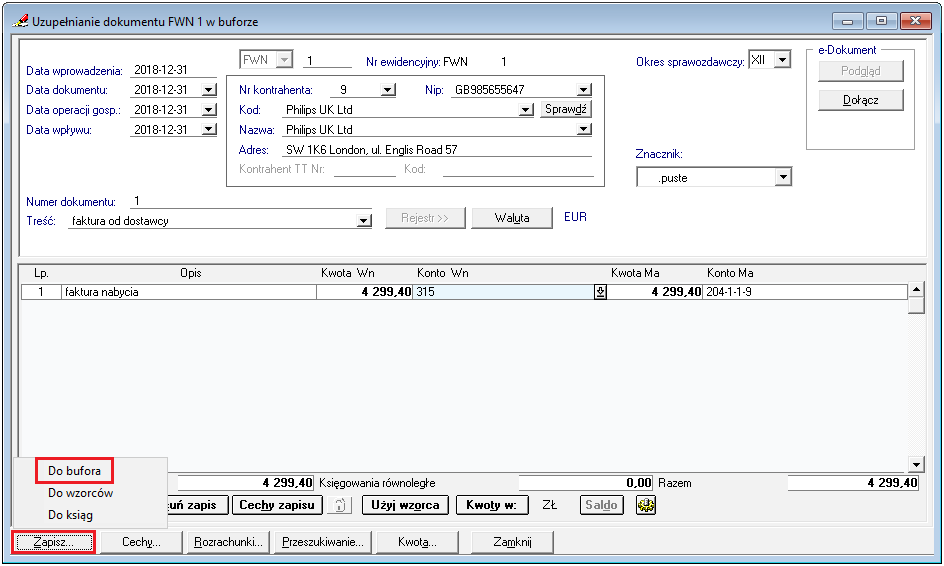Open the Data wpływu date dropdown
This screenshot has width=944, height=566.
click(208, 129)
